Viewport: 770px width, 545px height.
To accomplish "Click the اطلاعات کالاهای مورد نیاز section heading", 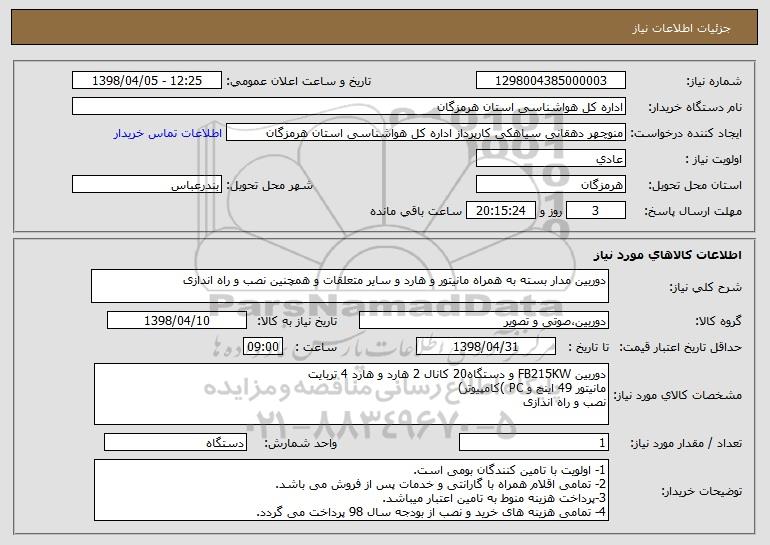I will coord(667,255).
